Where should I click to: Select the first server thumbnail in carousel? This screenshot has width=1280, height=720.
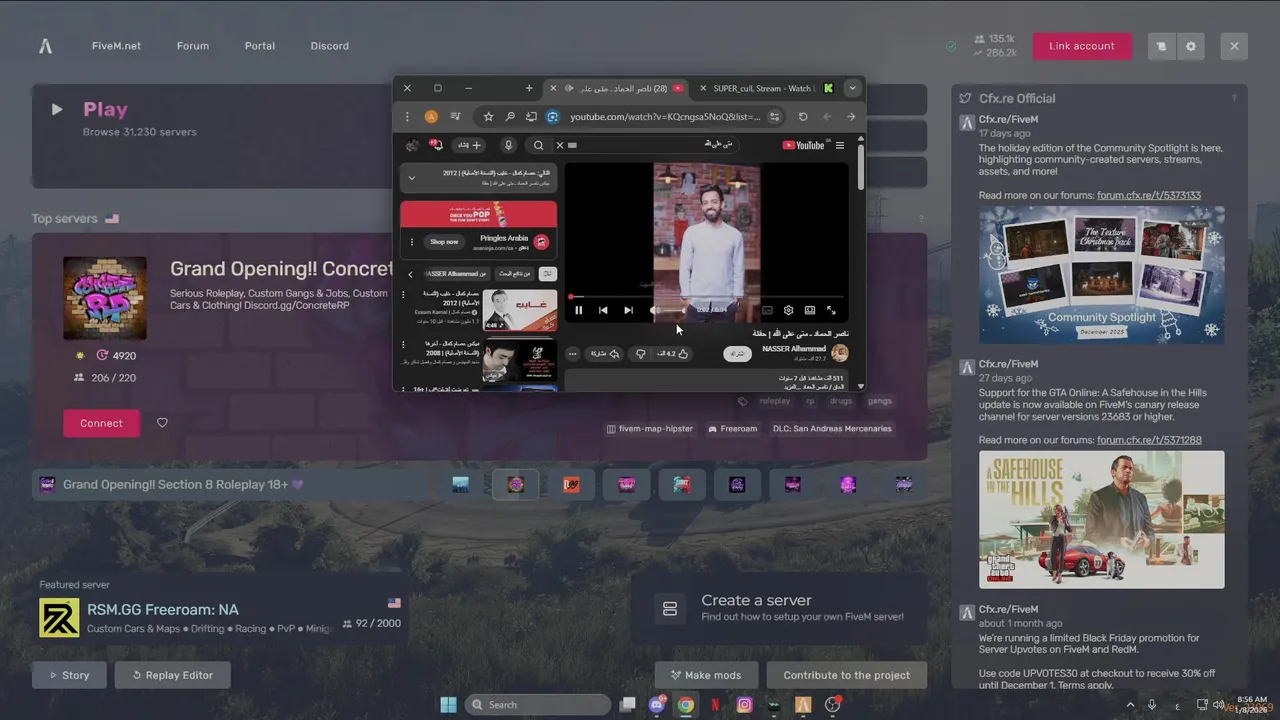click(460, 485)
